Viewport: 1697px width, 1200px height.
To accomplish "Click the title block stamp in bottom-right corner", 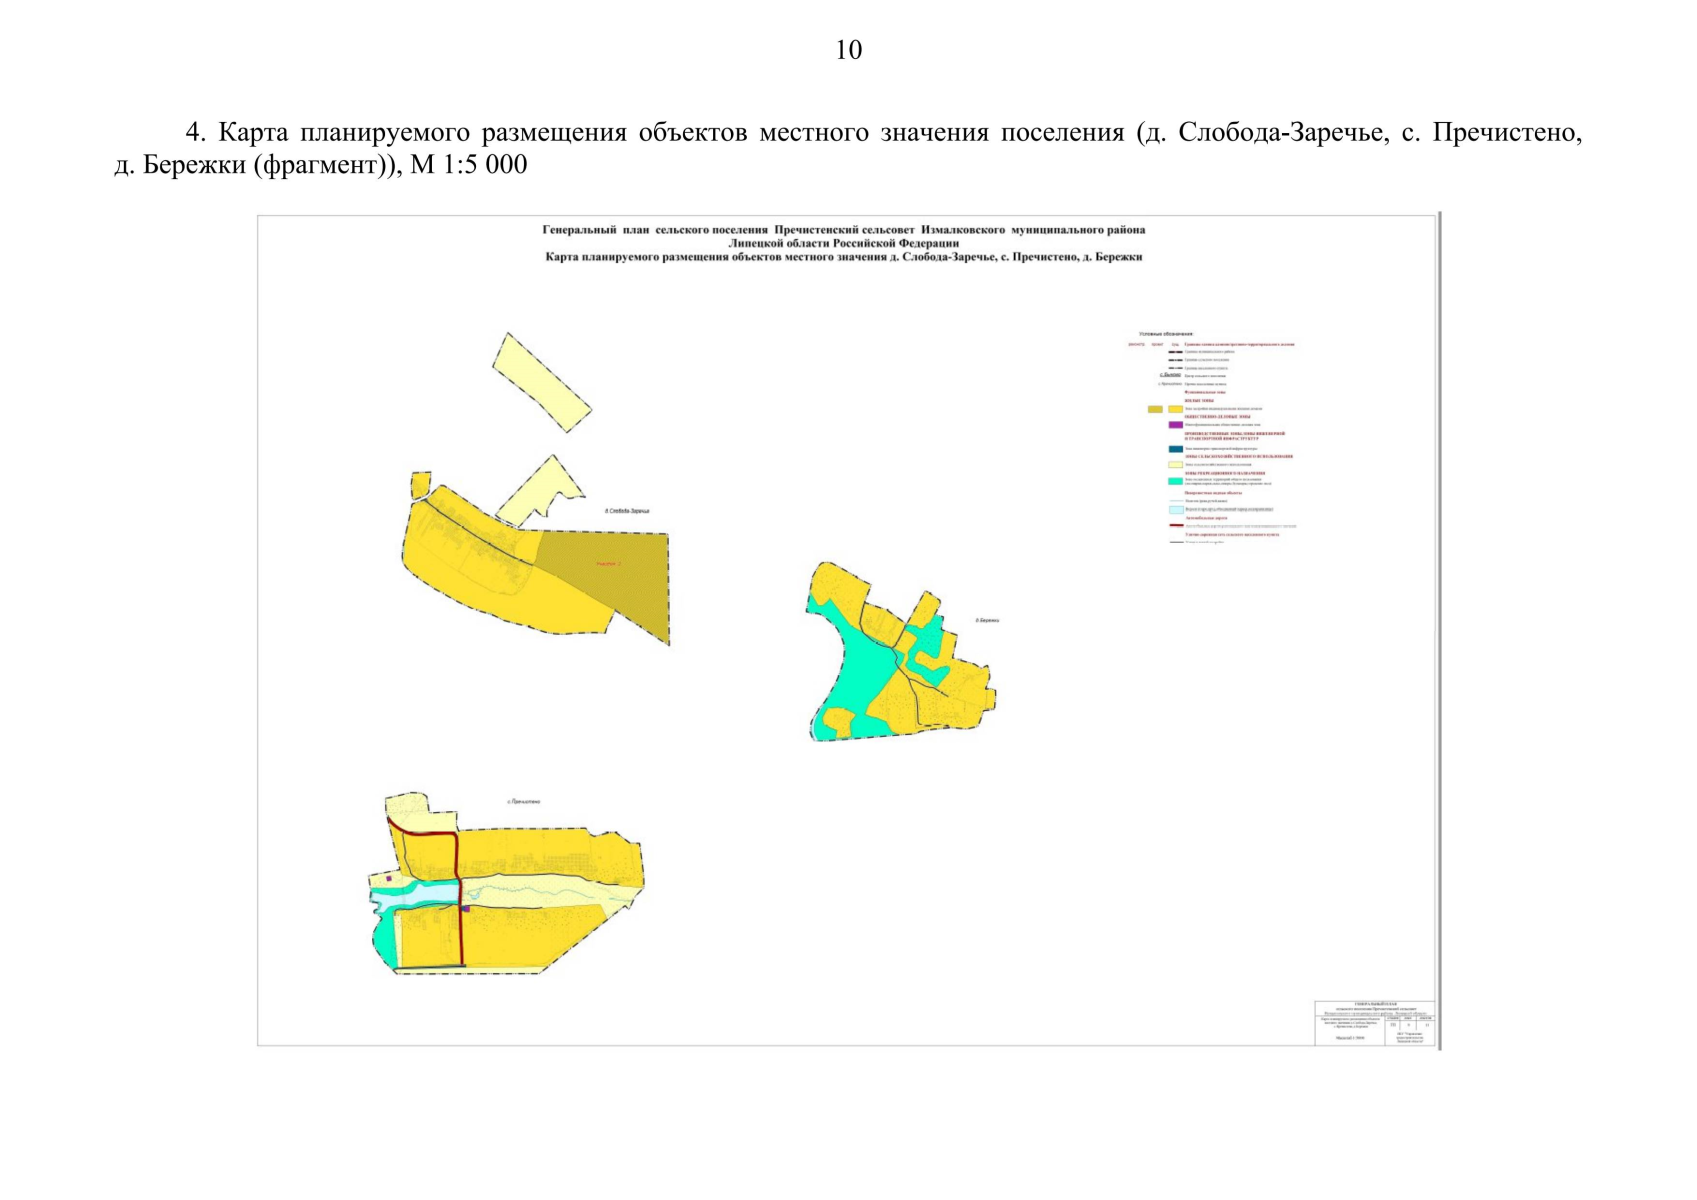I will pos(1374,1023).
